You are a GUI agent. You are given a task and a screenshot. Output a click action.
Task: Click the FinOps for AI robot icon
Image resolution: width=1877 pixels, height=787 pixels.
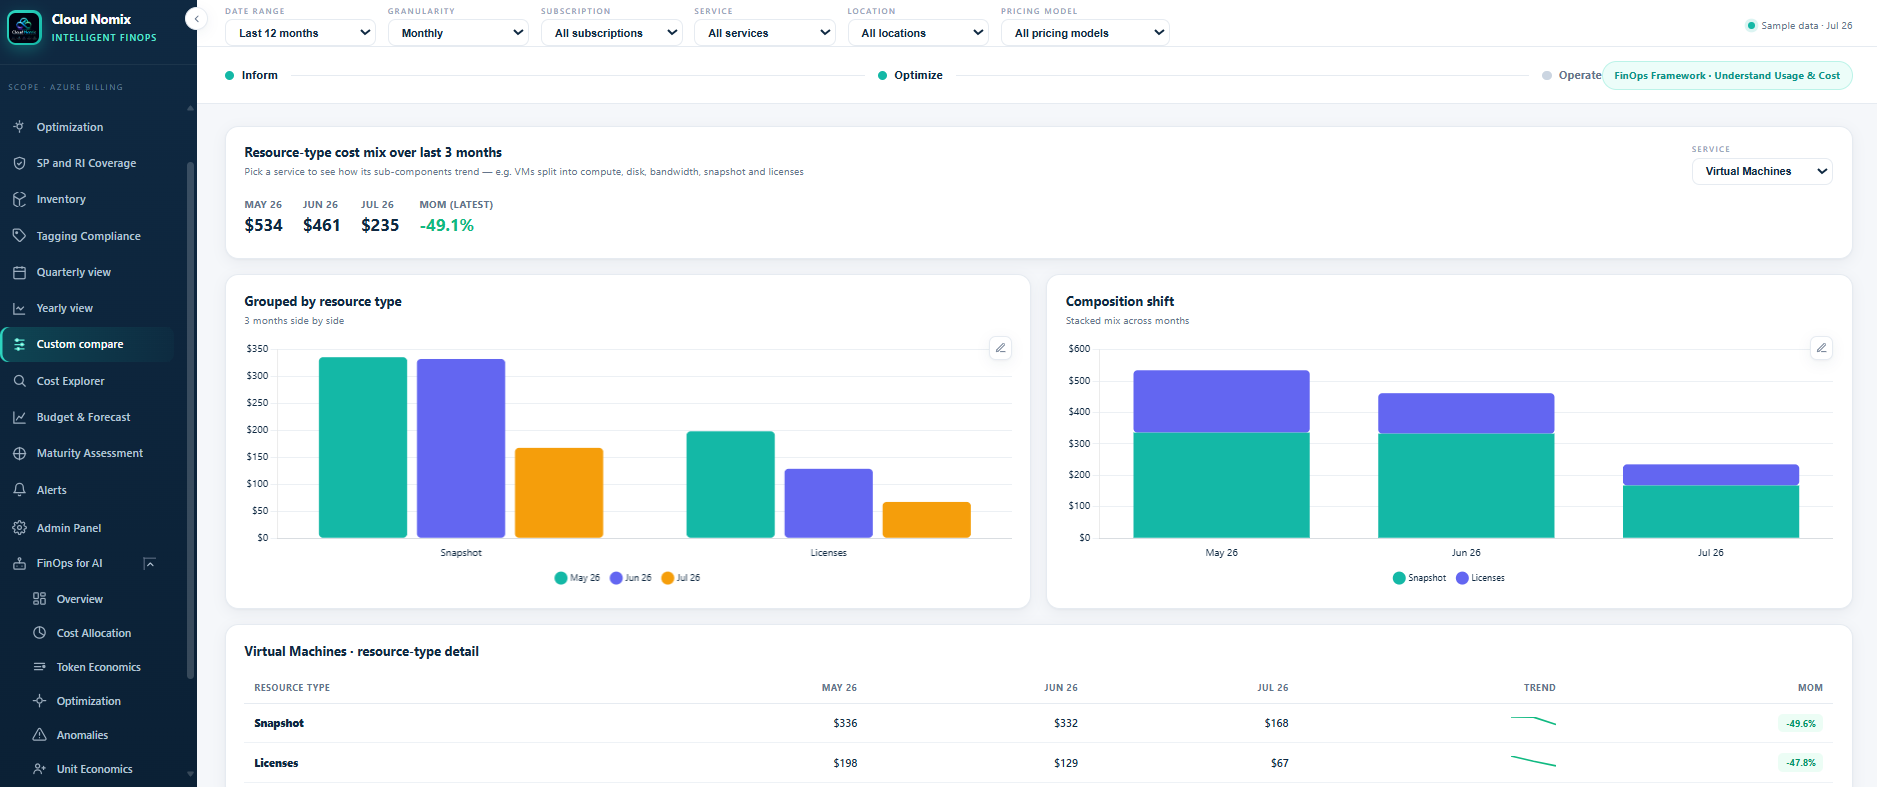[19, 563]
